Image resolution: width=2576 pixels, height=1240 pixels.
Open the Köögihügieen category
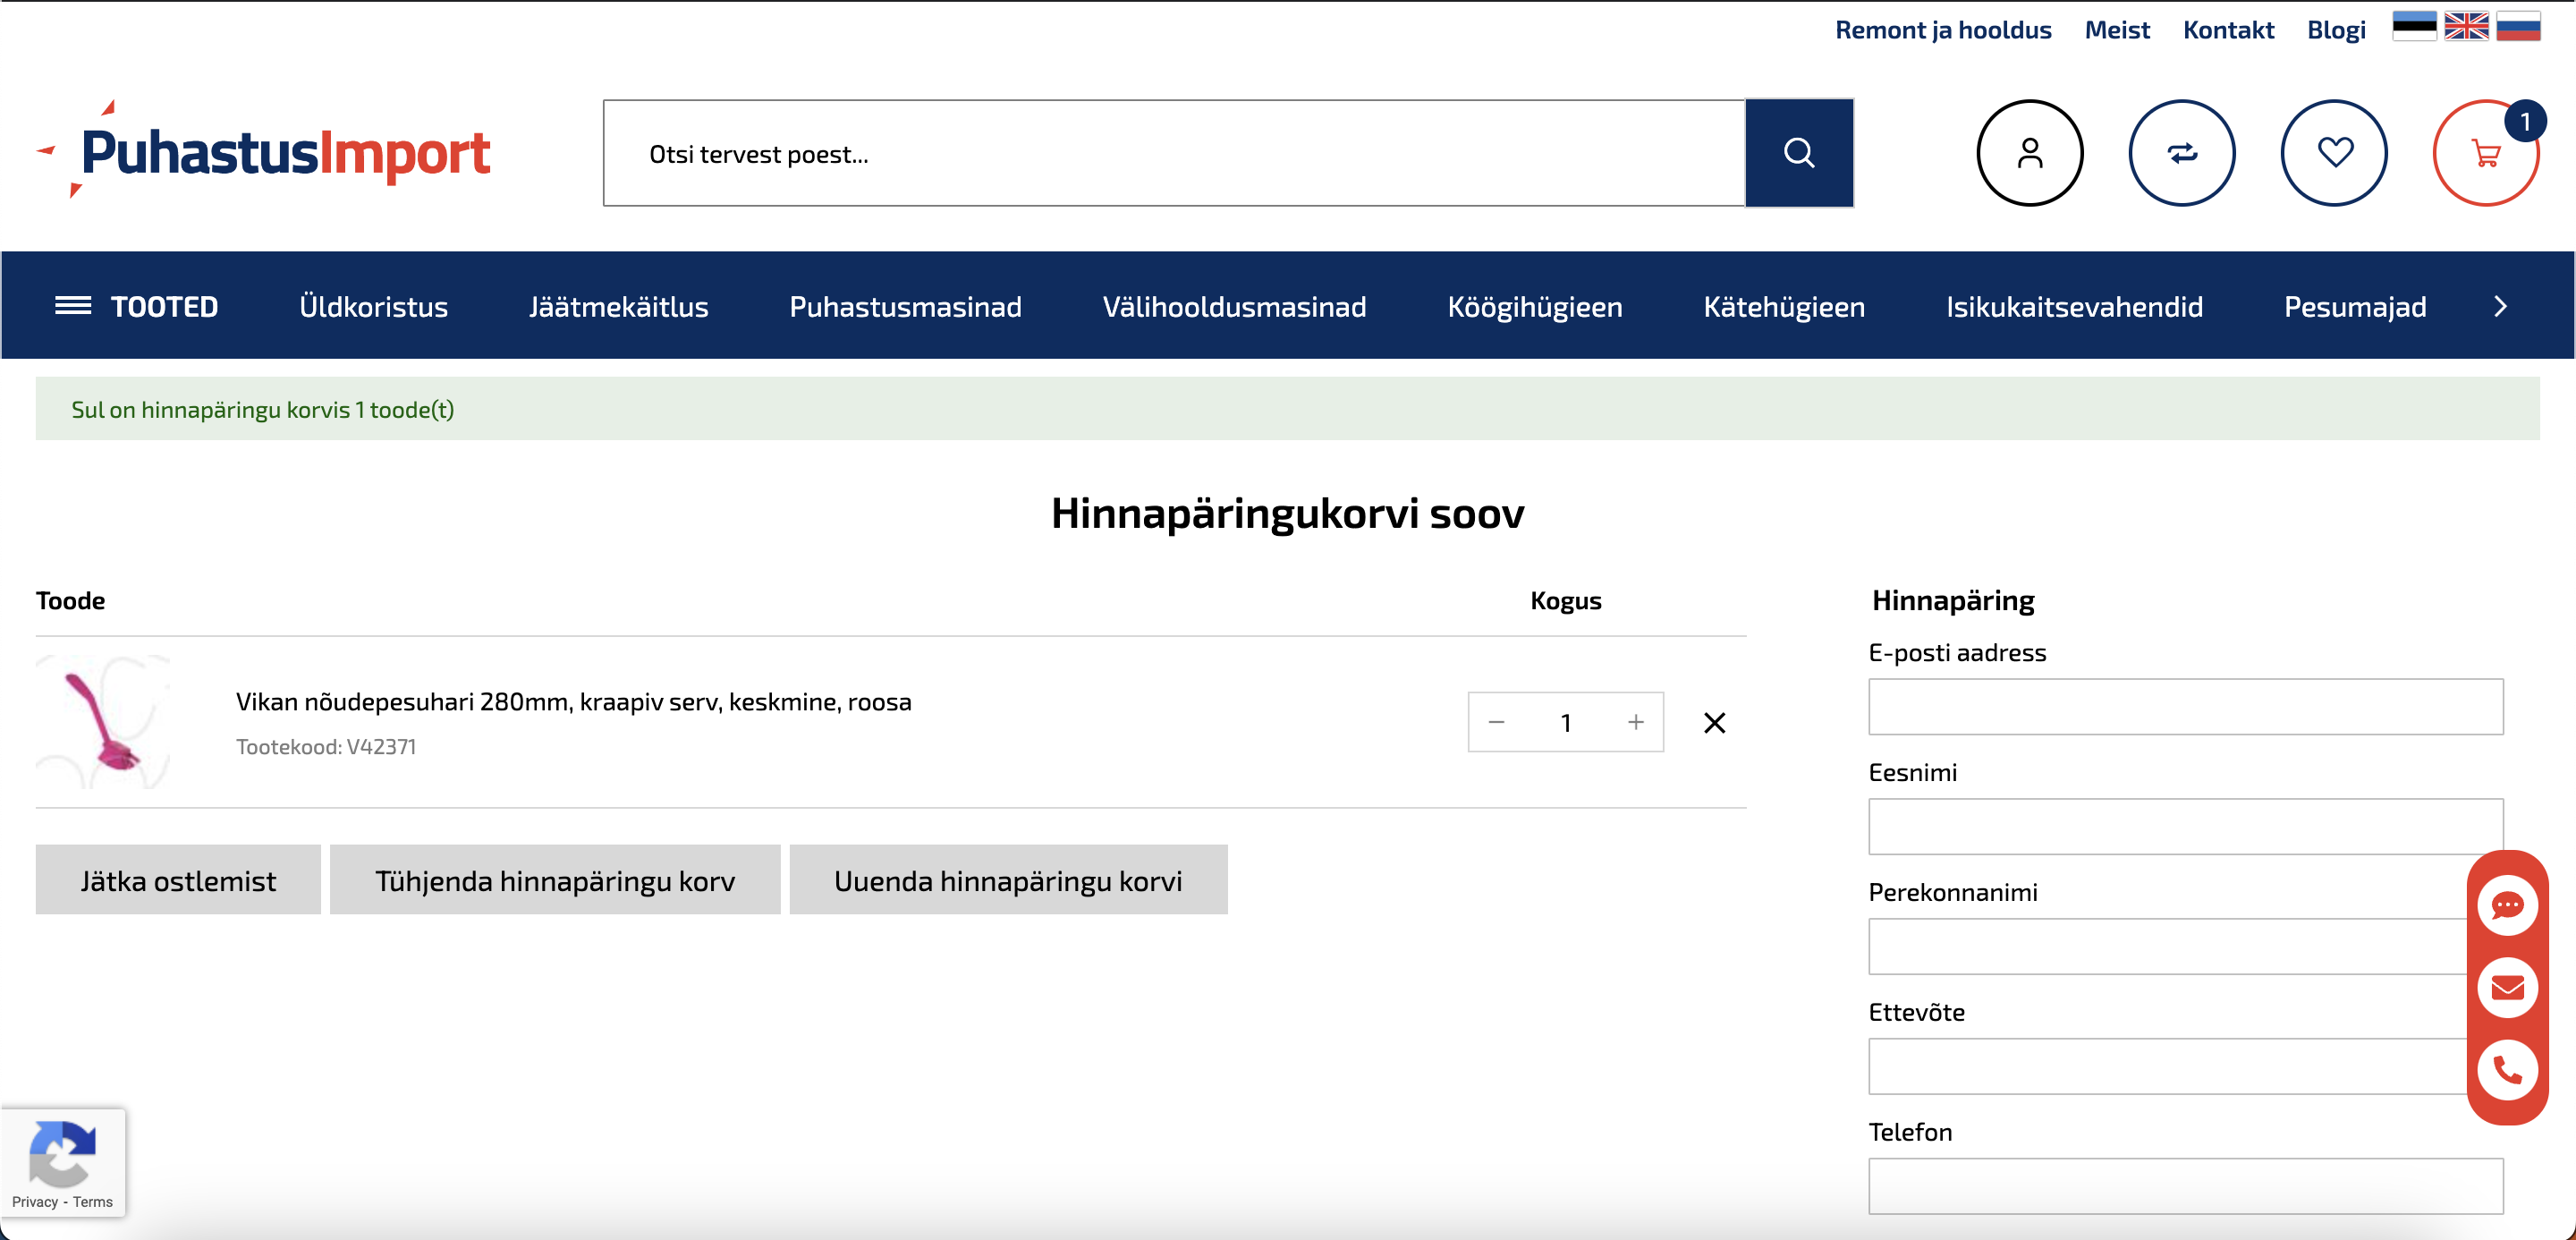pyautogui.click(x=1535, y=306)
